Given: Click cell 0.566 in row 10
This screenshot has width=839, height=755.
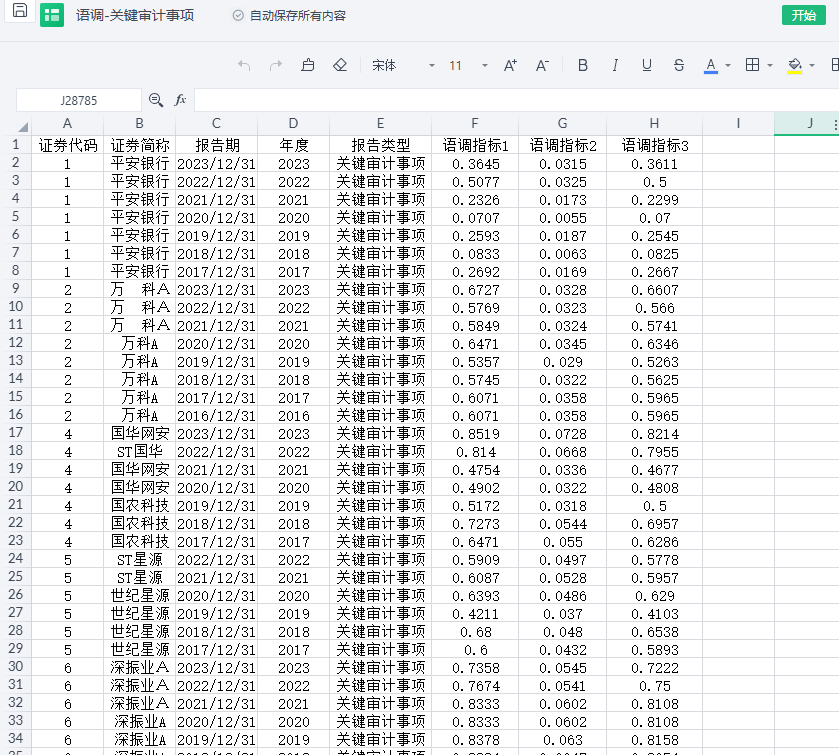Looking at the screenshot, I should (x=654, y=307).
